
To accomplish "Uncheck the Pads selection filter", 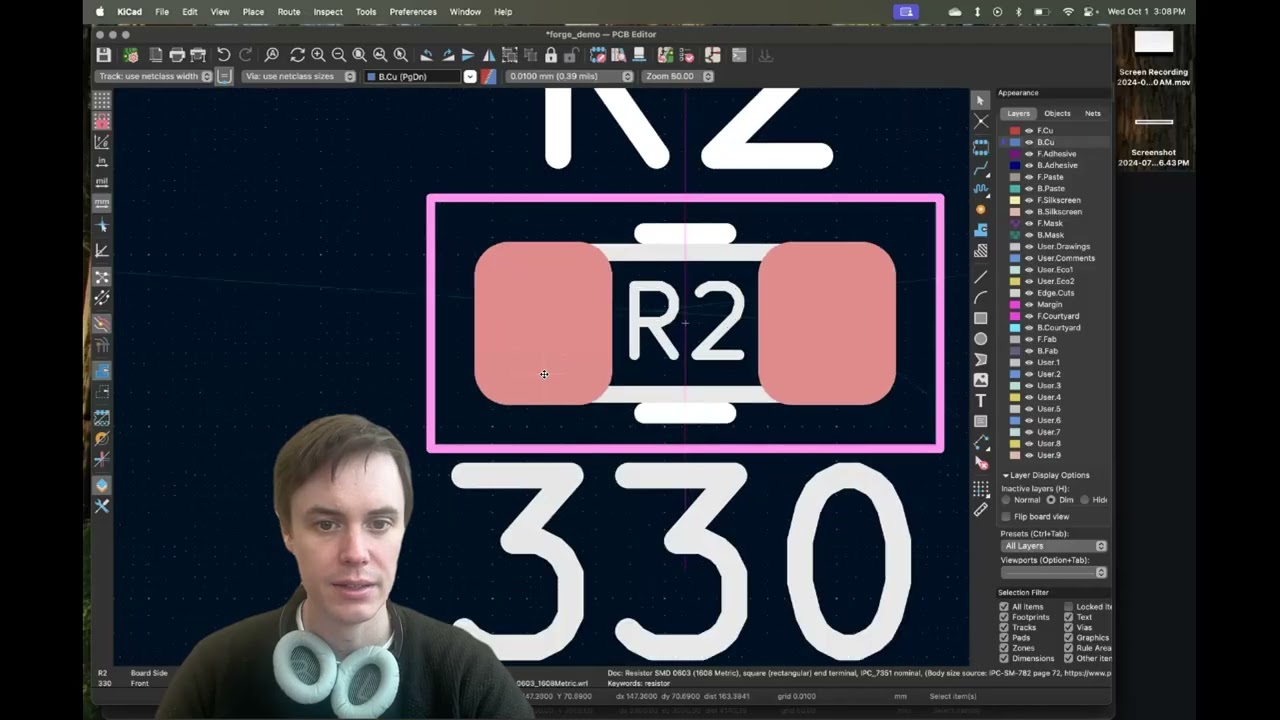I will (x=1004, y=638).
